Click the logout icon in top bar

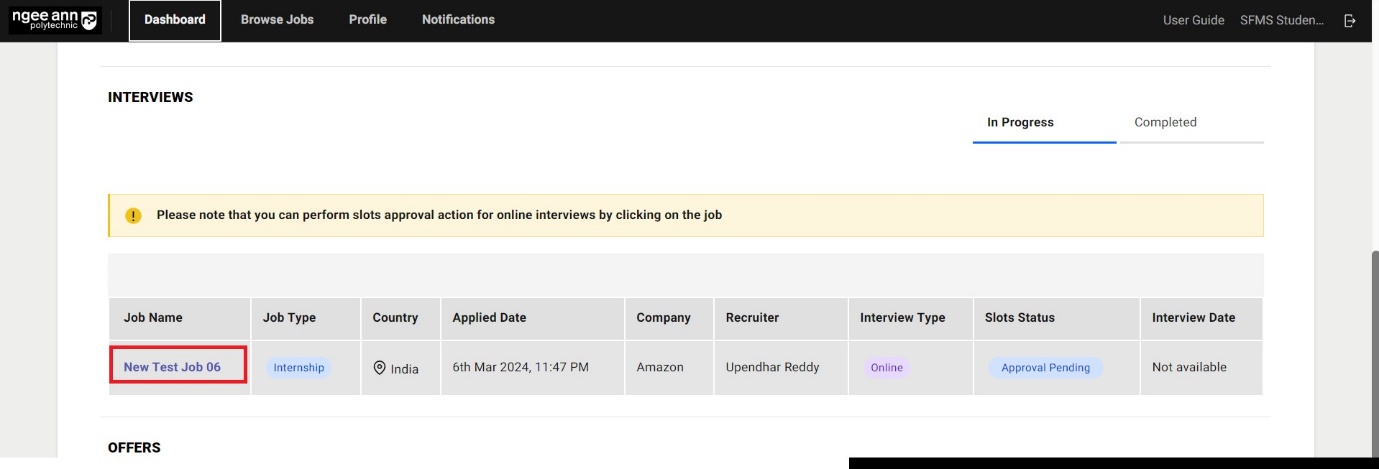click(1350, 21)
